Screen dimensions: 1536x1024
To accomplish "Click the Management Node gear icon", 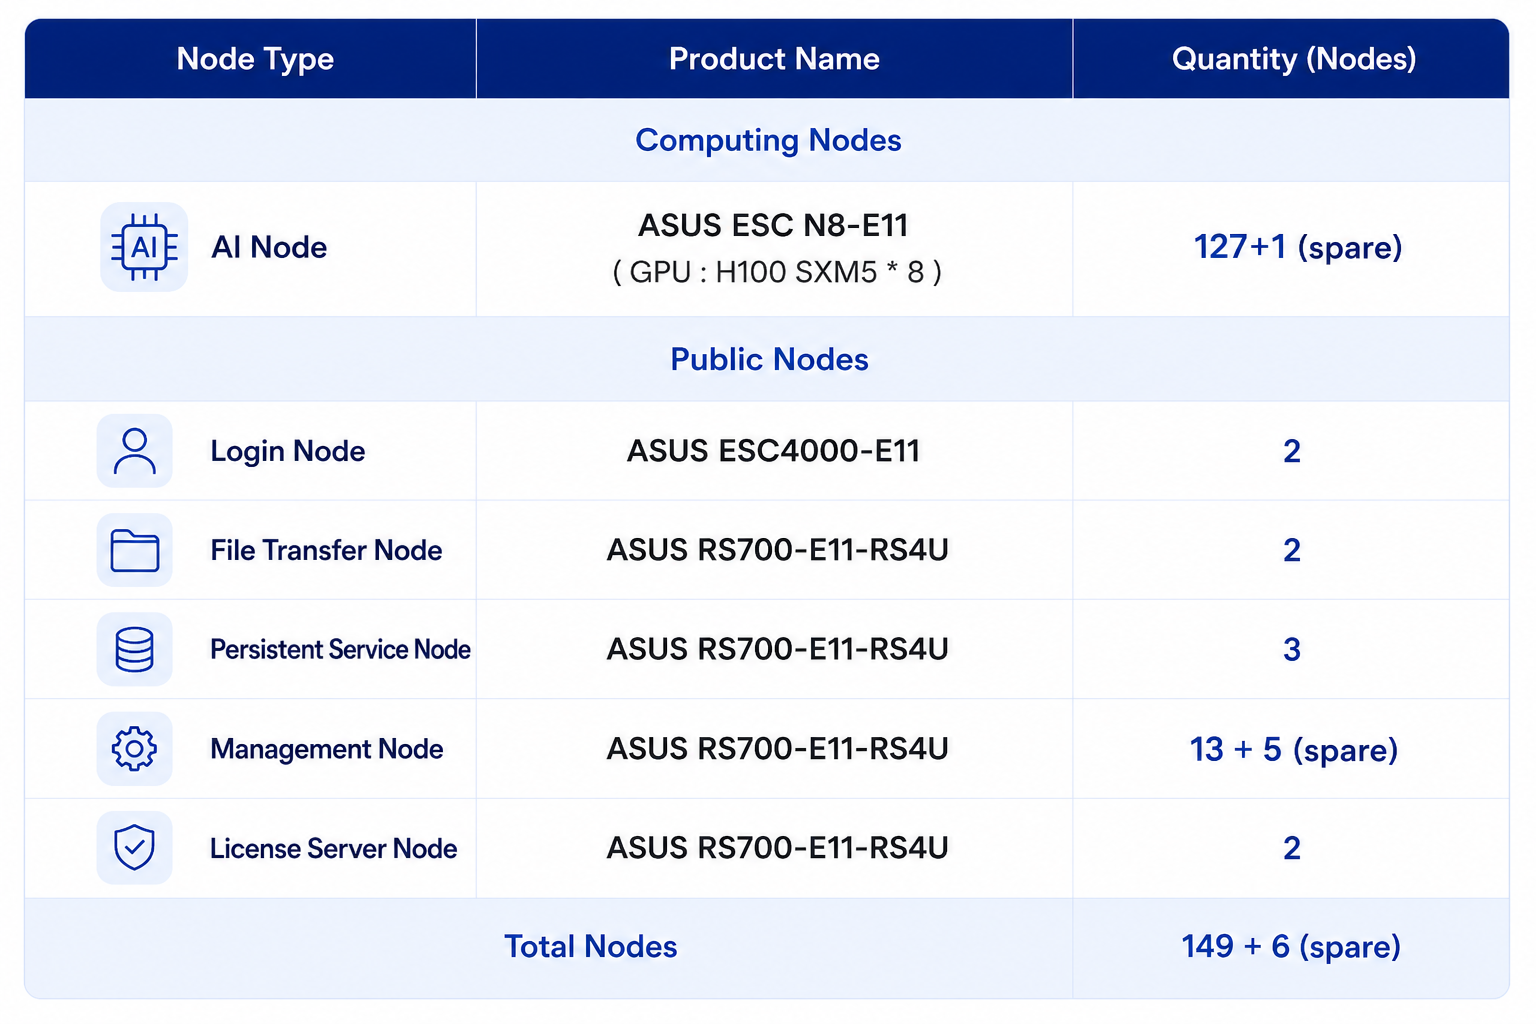I will coord(134,748).
